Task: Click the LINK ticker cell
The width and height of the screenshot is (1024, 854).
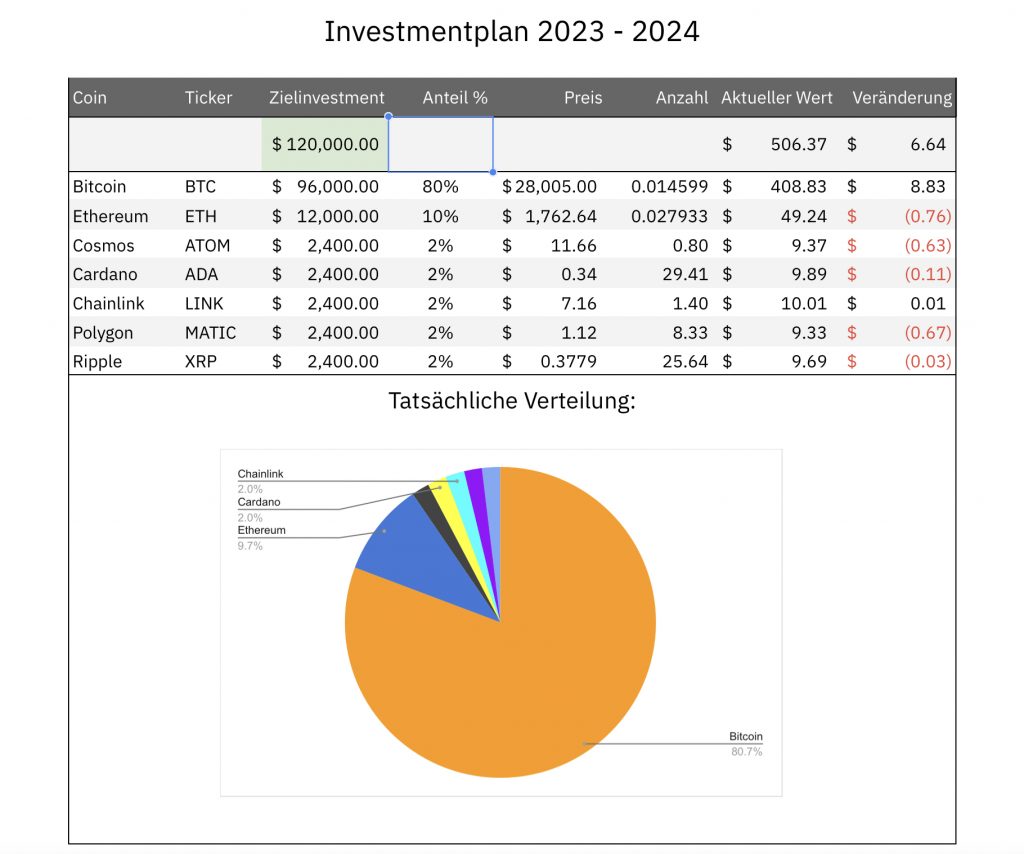Action: tap(204, 304)
